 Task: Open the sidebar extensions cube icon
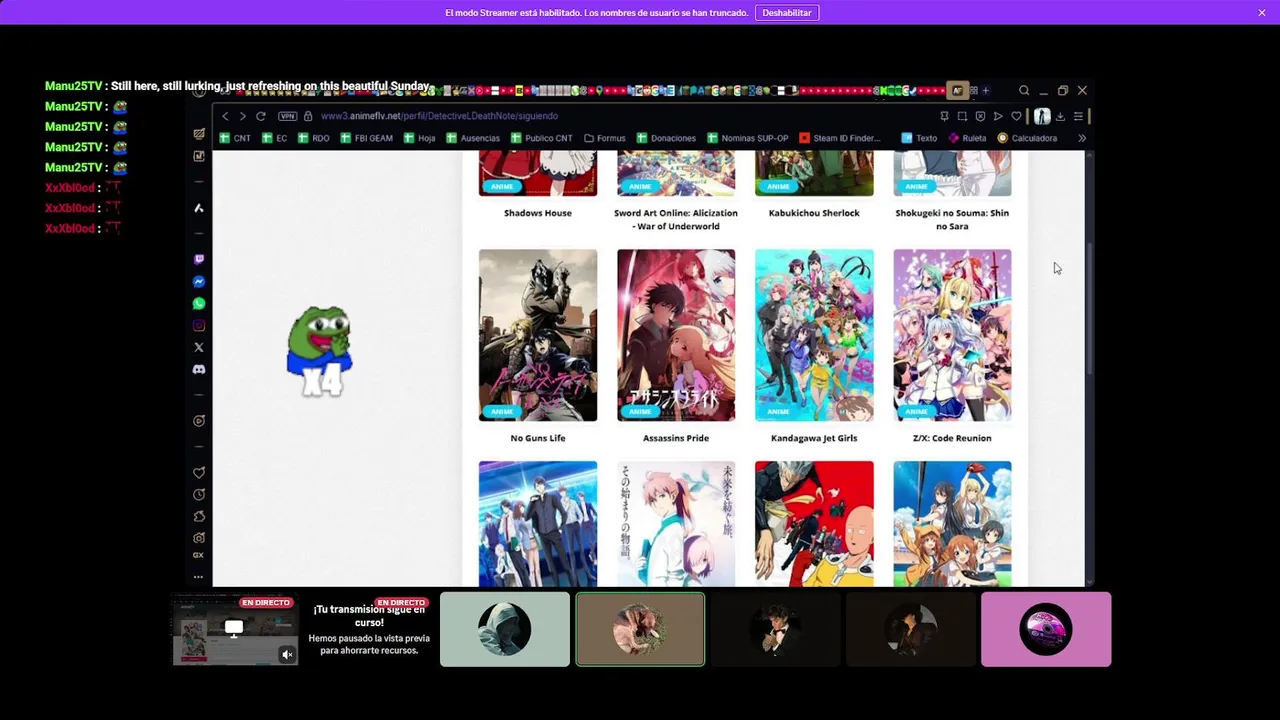(199, 516)
